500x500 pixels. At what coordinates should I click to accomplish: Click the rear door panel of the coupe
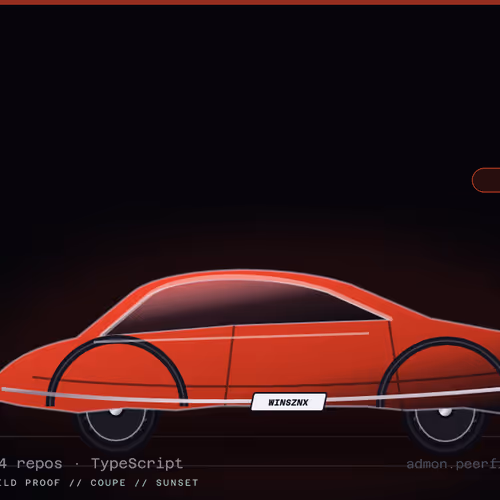(x=310, y=357)
